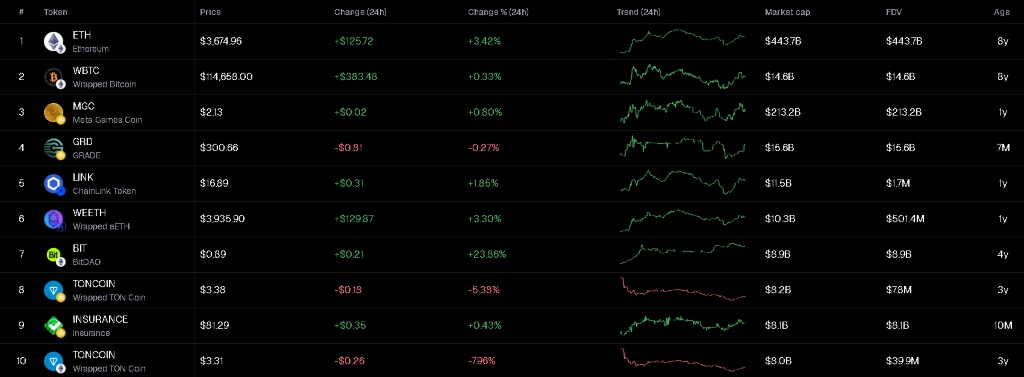Click the Meta Games Coin gold icon
This screenshot has width=1024, height=377.
(x=54, y=113)
